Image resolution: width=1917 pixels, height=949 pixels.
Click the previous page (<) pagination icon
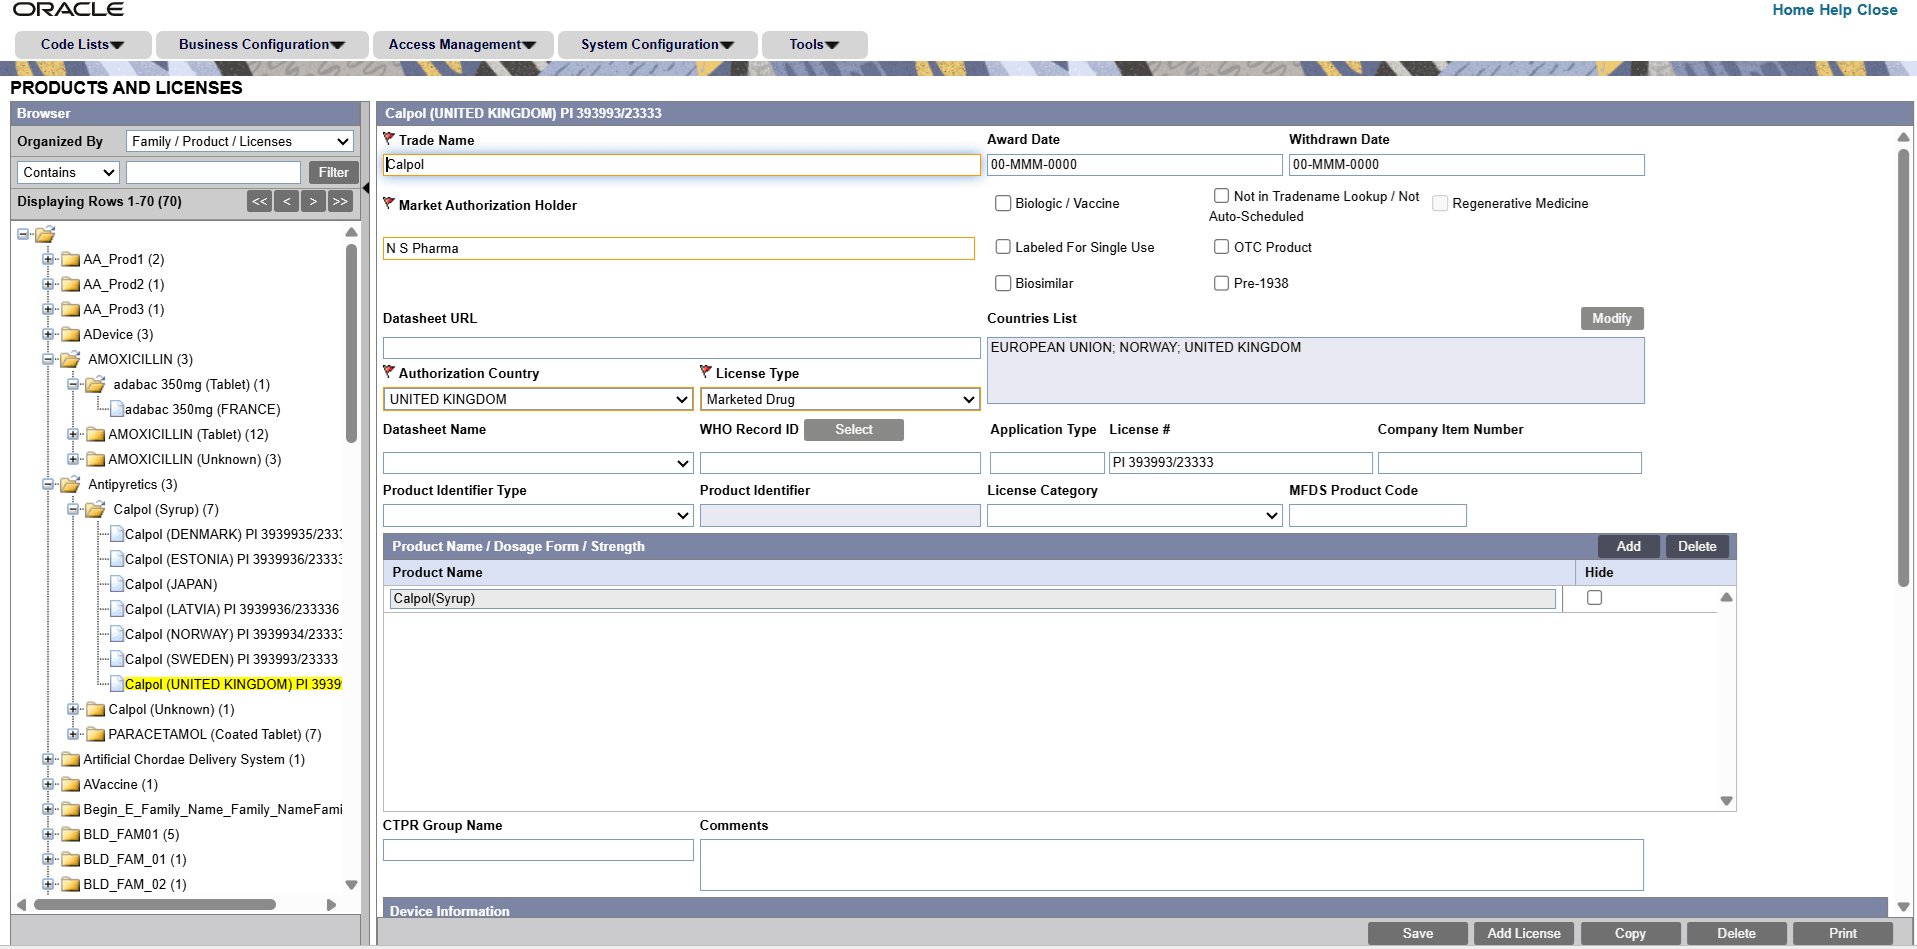tap(286, 201)
